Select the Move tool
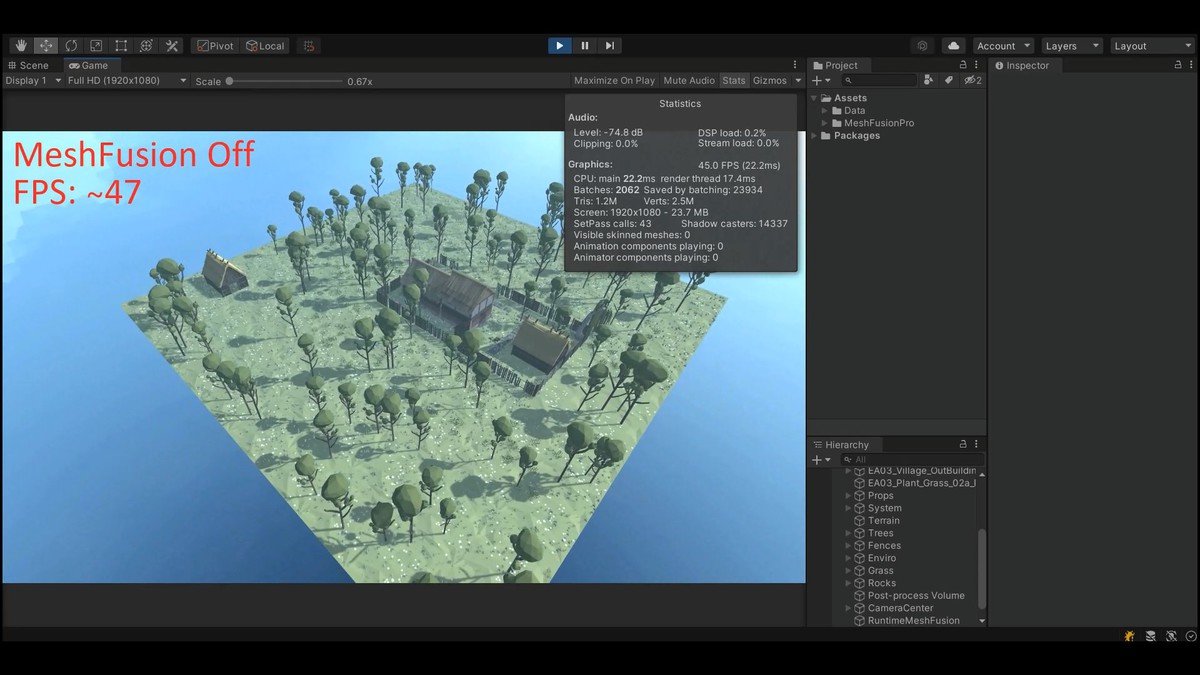The image size is (1200, 675). coord(46,46)
